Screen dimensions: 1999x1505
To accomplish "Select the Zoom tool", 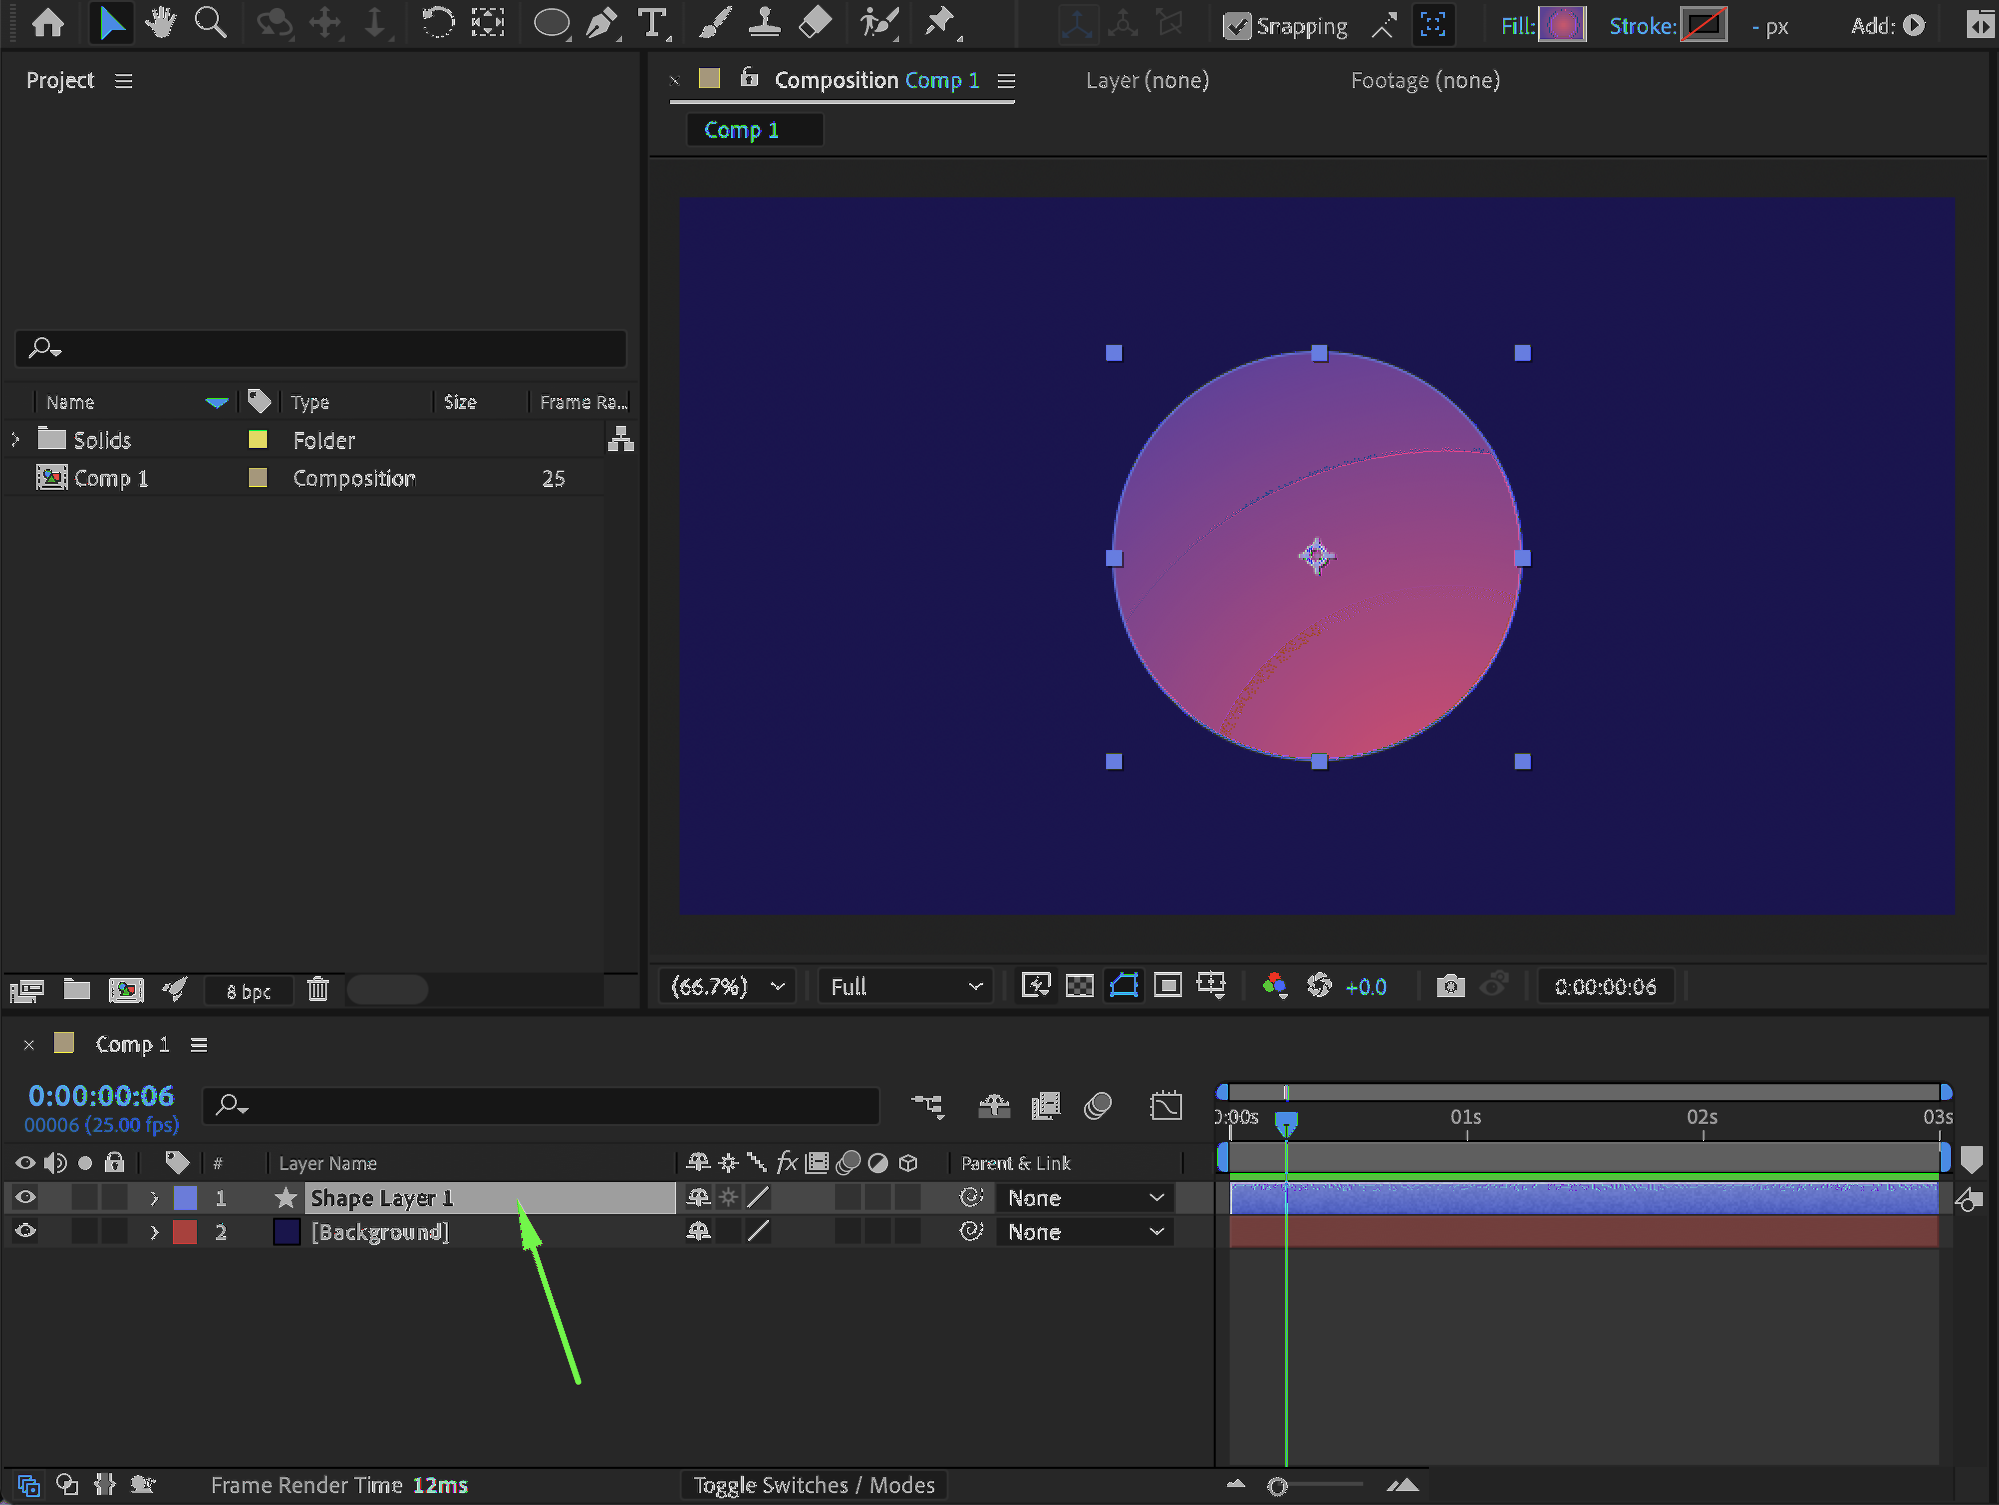I will coord(210,22).
